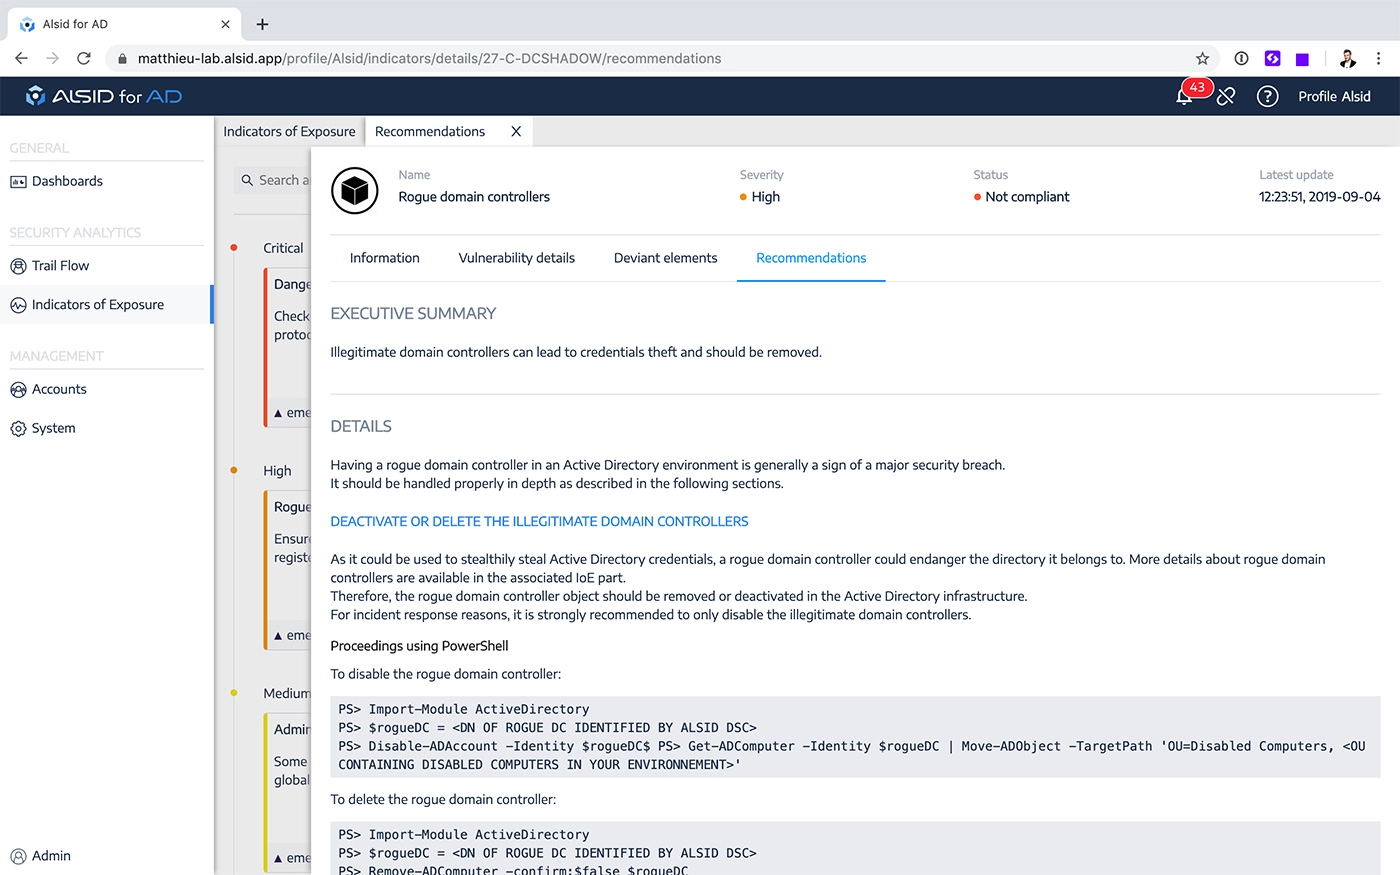Image resolution: width=1400 pixels, height=875 pixels.
Task: Reload the page in the browser
Action: pos(84,58)
